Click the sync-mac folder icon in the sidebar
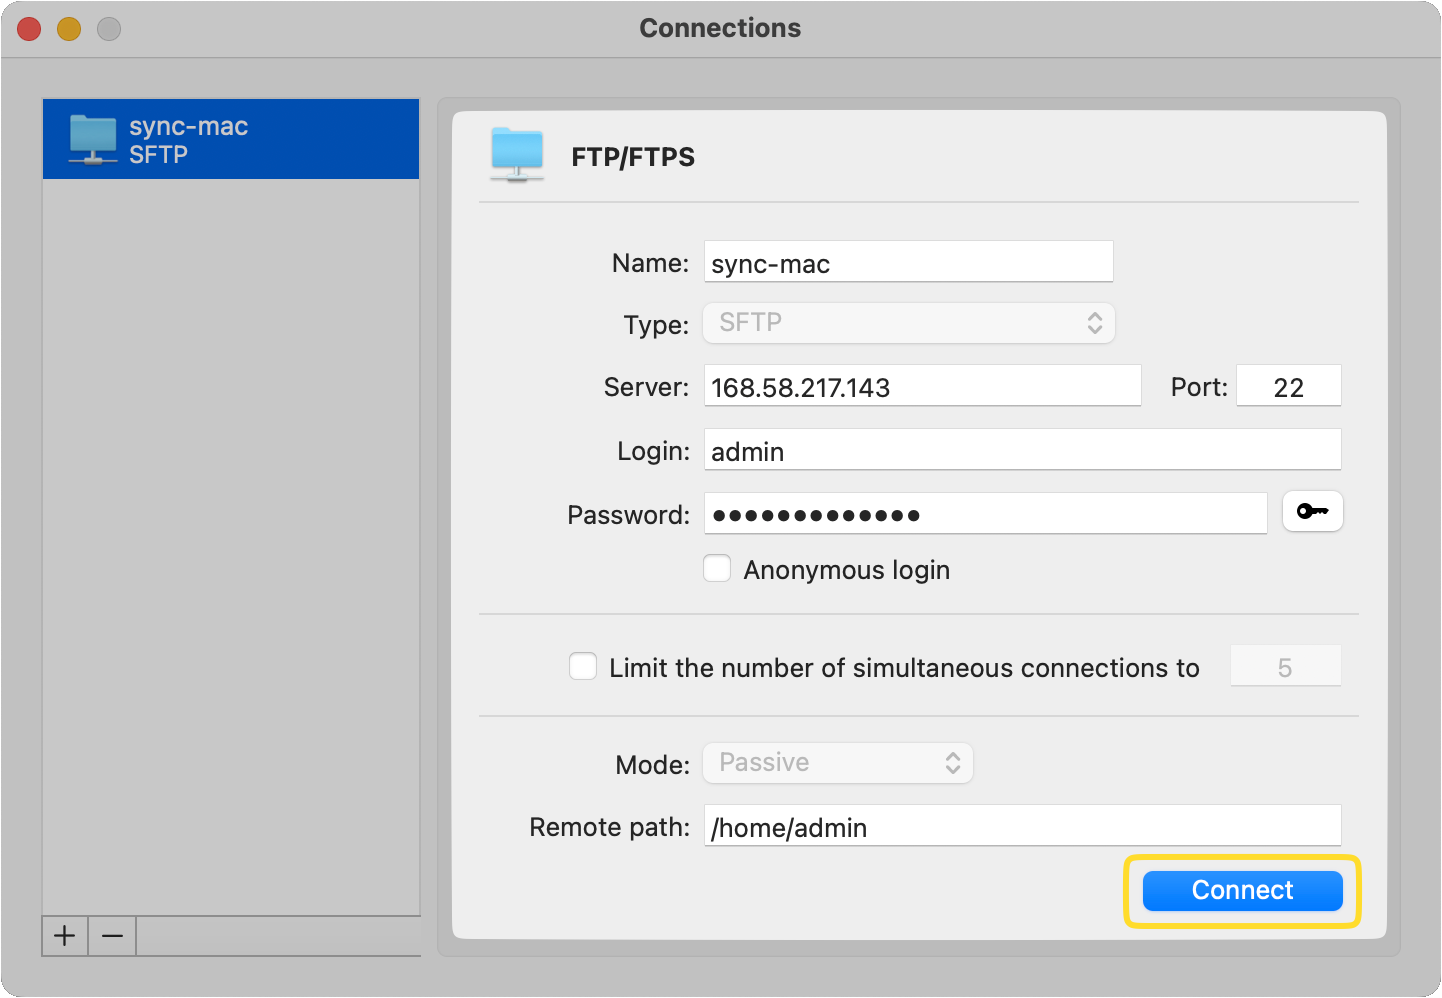The height and width of the screenshot is (998, 1442). click(93, 139)
